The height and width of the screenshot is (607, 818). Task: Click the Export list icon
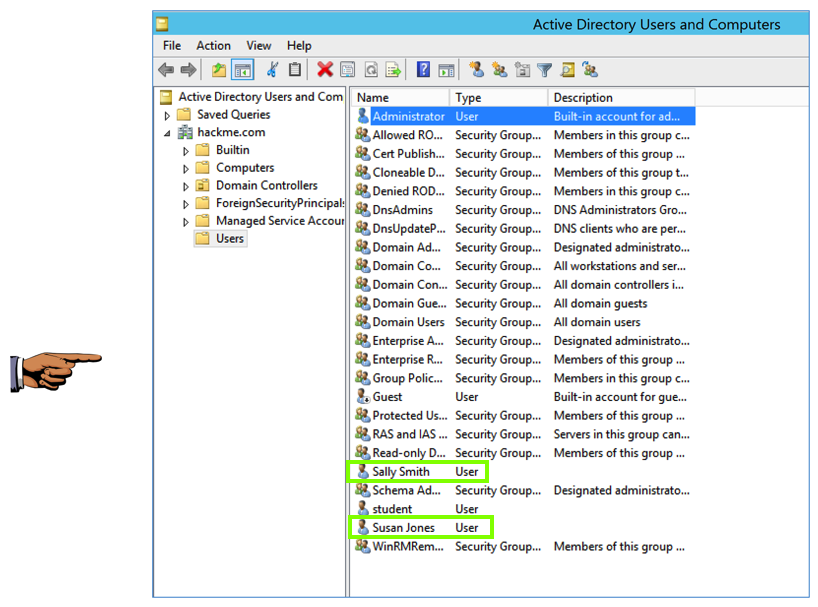tap(393, 70)
